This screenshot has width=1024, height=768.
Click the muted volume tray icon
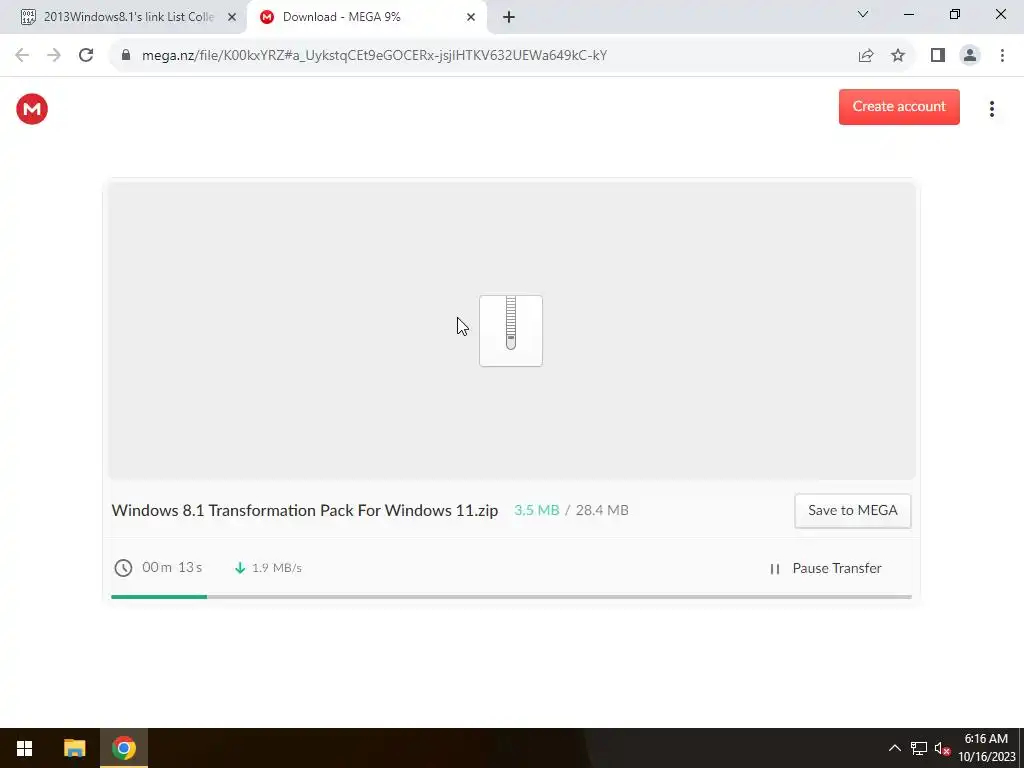click(x=942, y=748)
